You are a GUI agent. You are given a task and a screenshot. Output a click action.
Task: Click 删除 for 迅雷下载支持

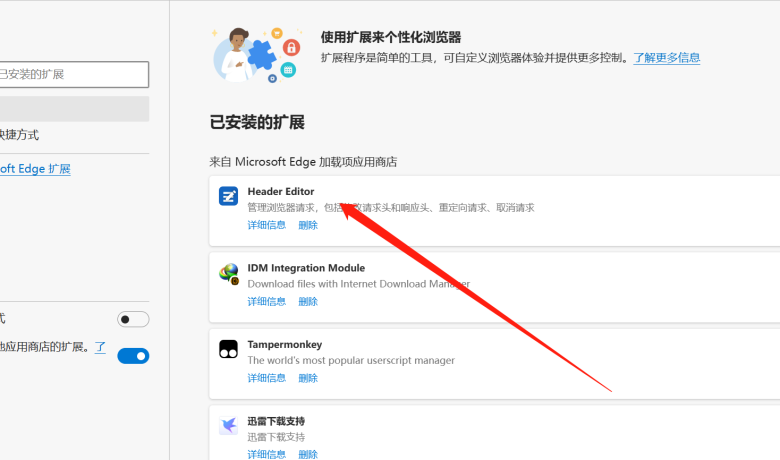pyautogui.click(x=308, y=454)
